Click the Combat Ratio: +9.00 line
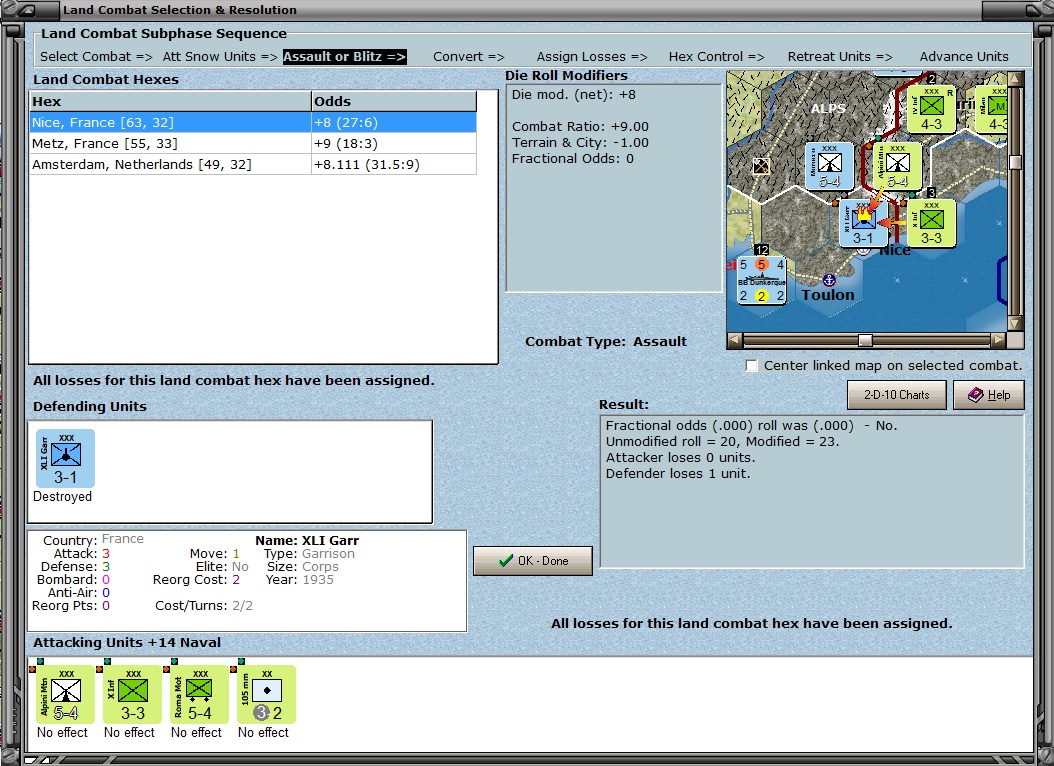Viewport: 1054px width, 766px height. 580,126
